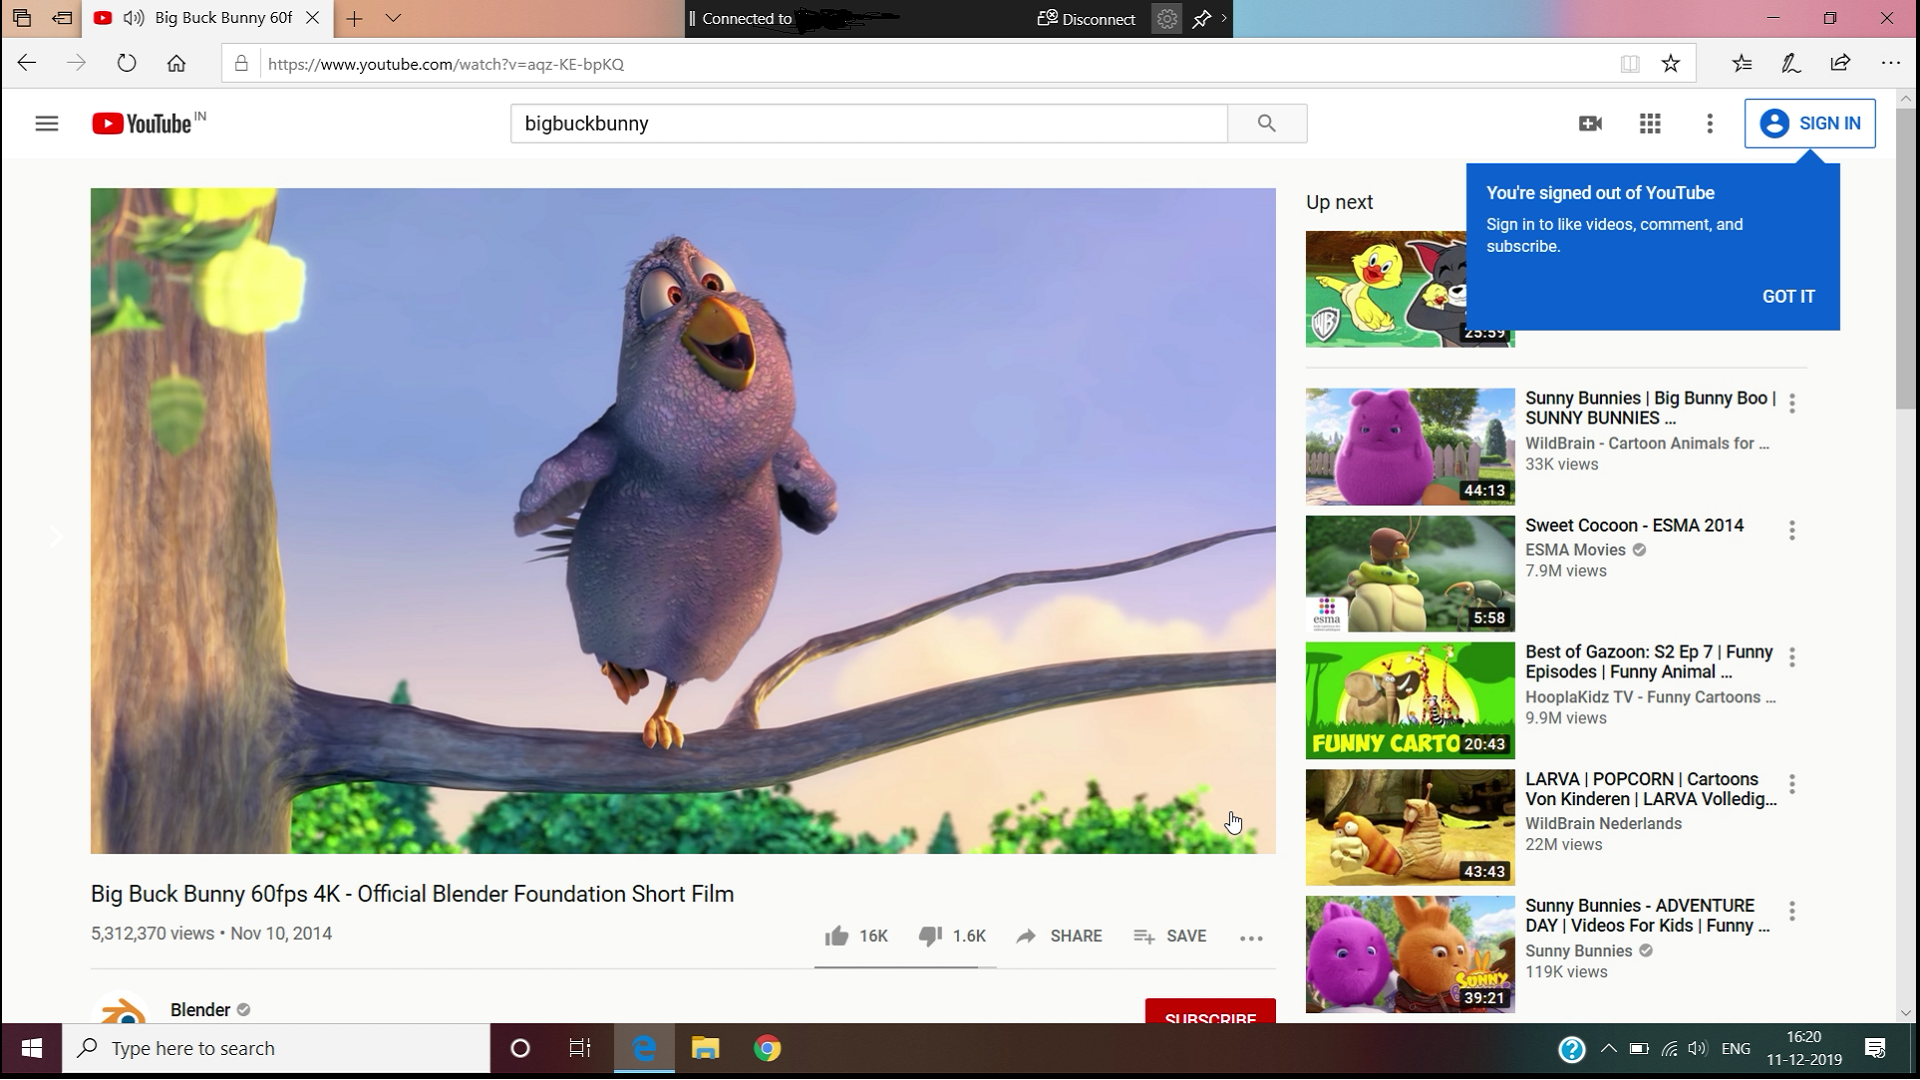Dismiss the notice with GOT IT

(1789, 296)
